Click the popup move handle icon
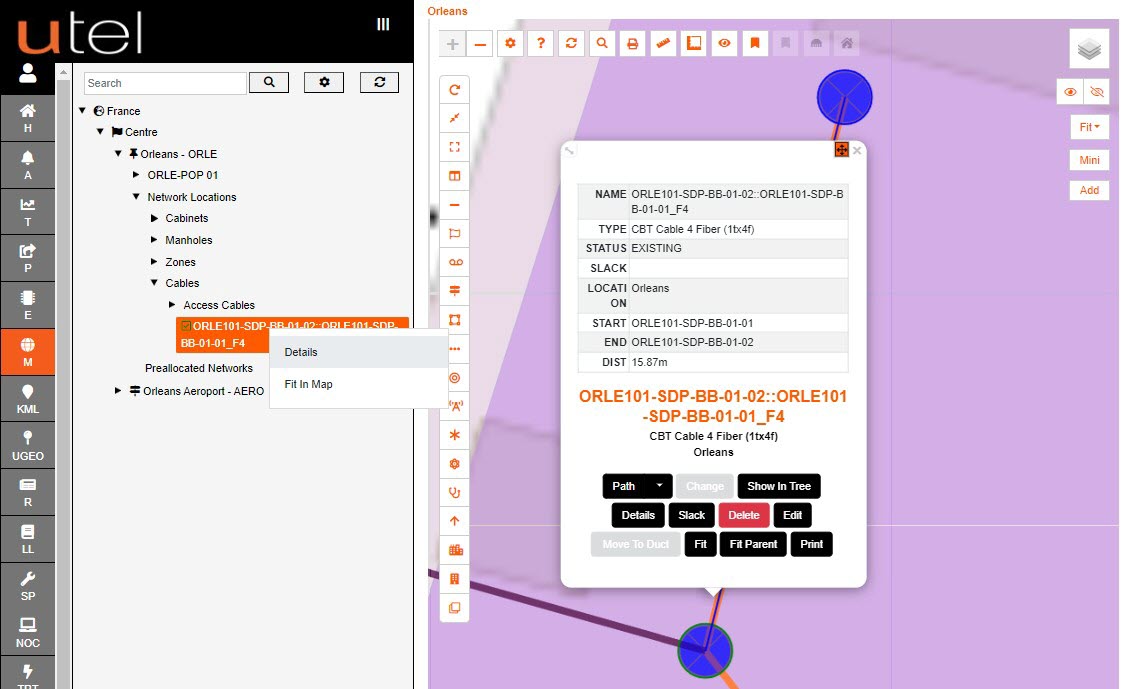Viewport: 1126px width, 689px height. pos(842,149)
